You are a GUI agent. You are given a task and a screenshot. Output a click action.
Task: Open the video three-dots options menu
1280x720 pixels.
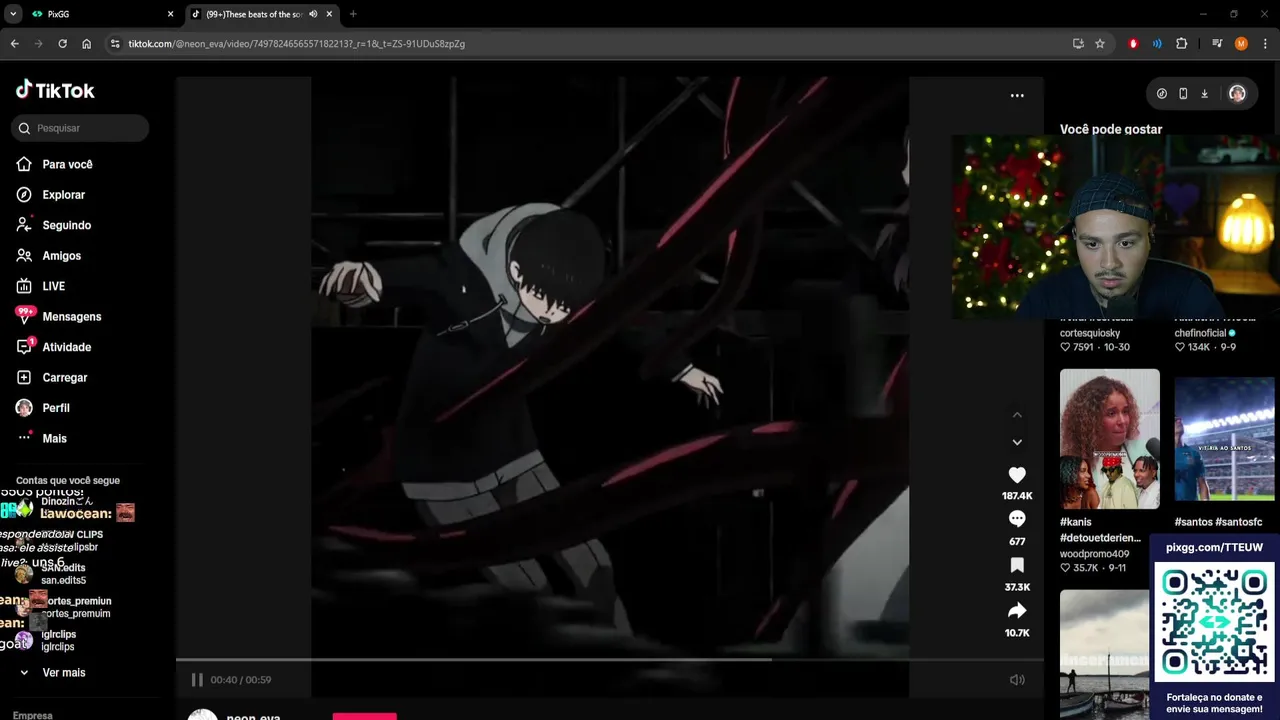[1017, 96]
